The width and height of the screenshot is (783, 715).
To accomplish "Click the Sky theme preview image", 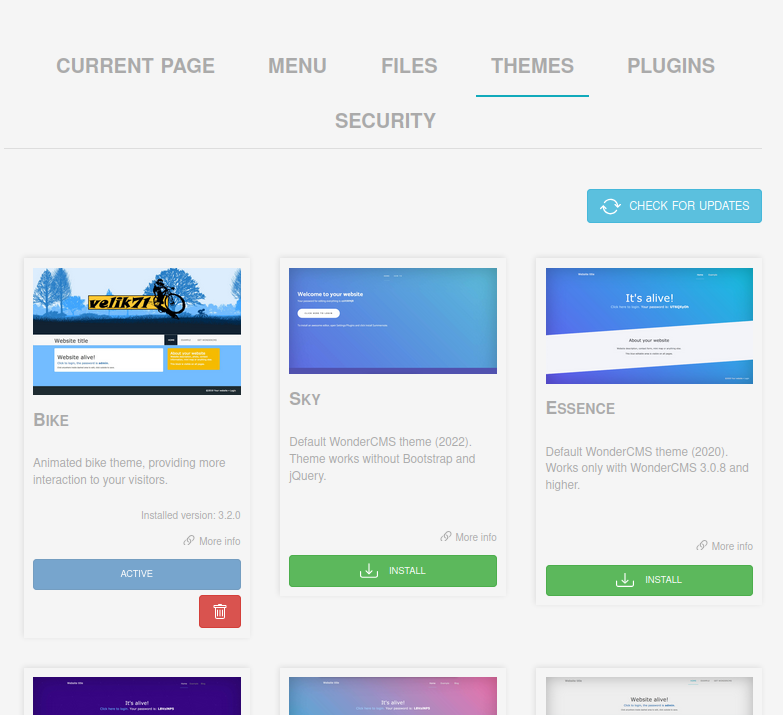I will click(x=393, y=321).
